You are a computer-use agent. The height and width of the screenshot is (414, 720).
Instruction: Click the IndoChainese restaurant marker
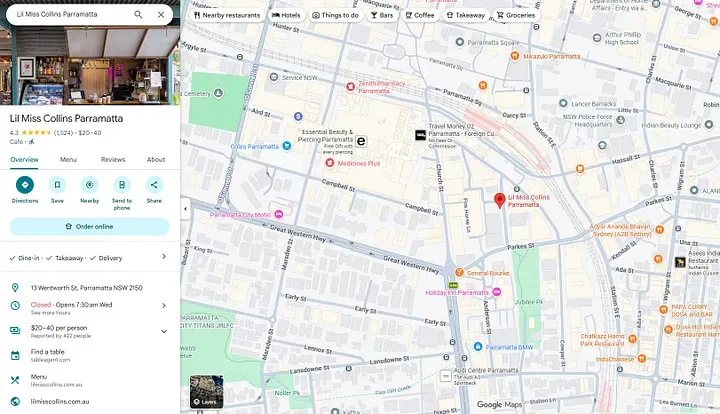click(641, 358)
